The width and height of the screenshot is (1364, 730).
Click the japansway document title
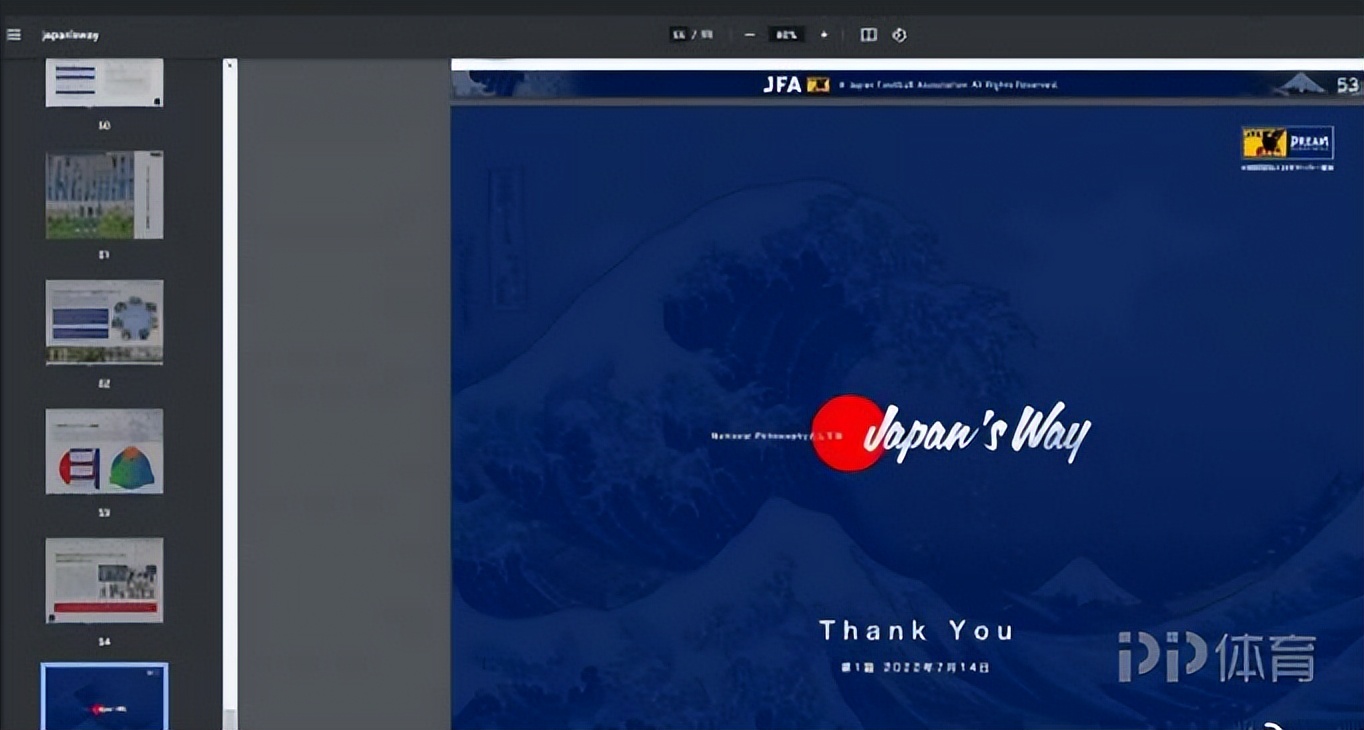70,35
